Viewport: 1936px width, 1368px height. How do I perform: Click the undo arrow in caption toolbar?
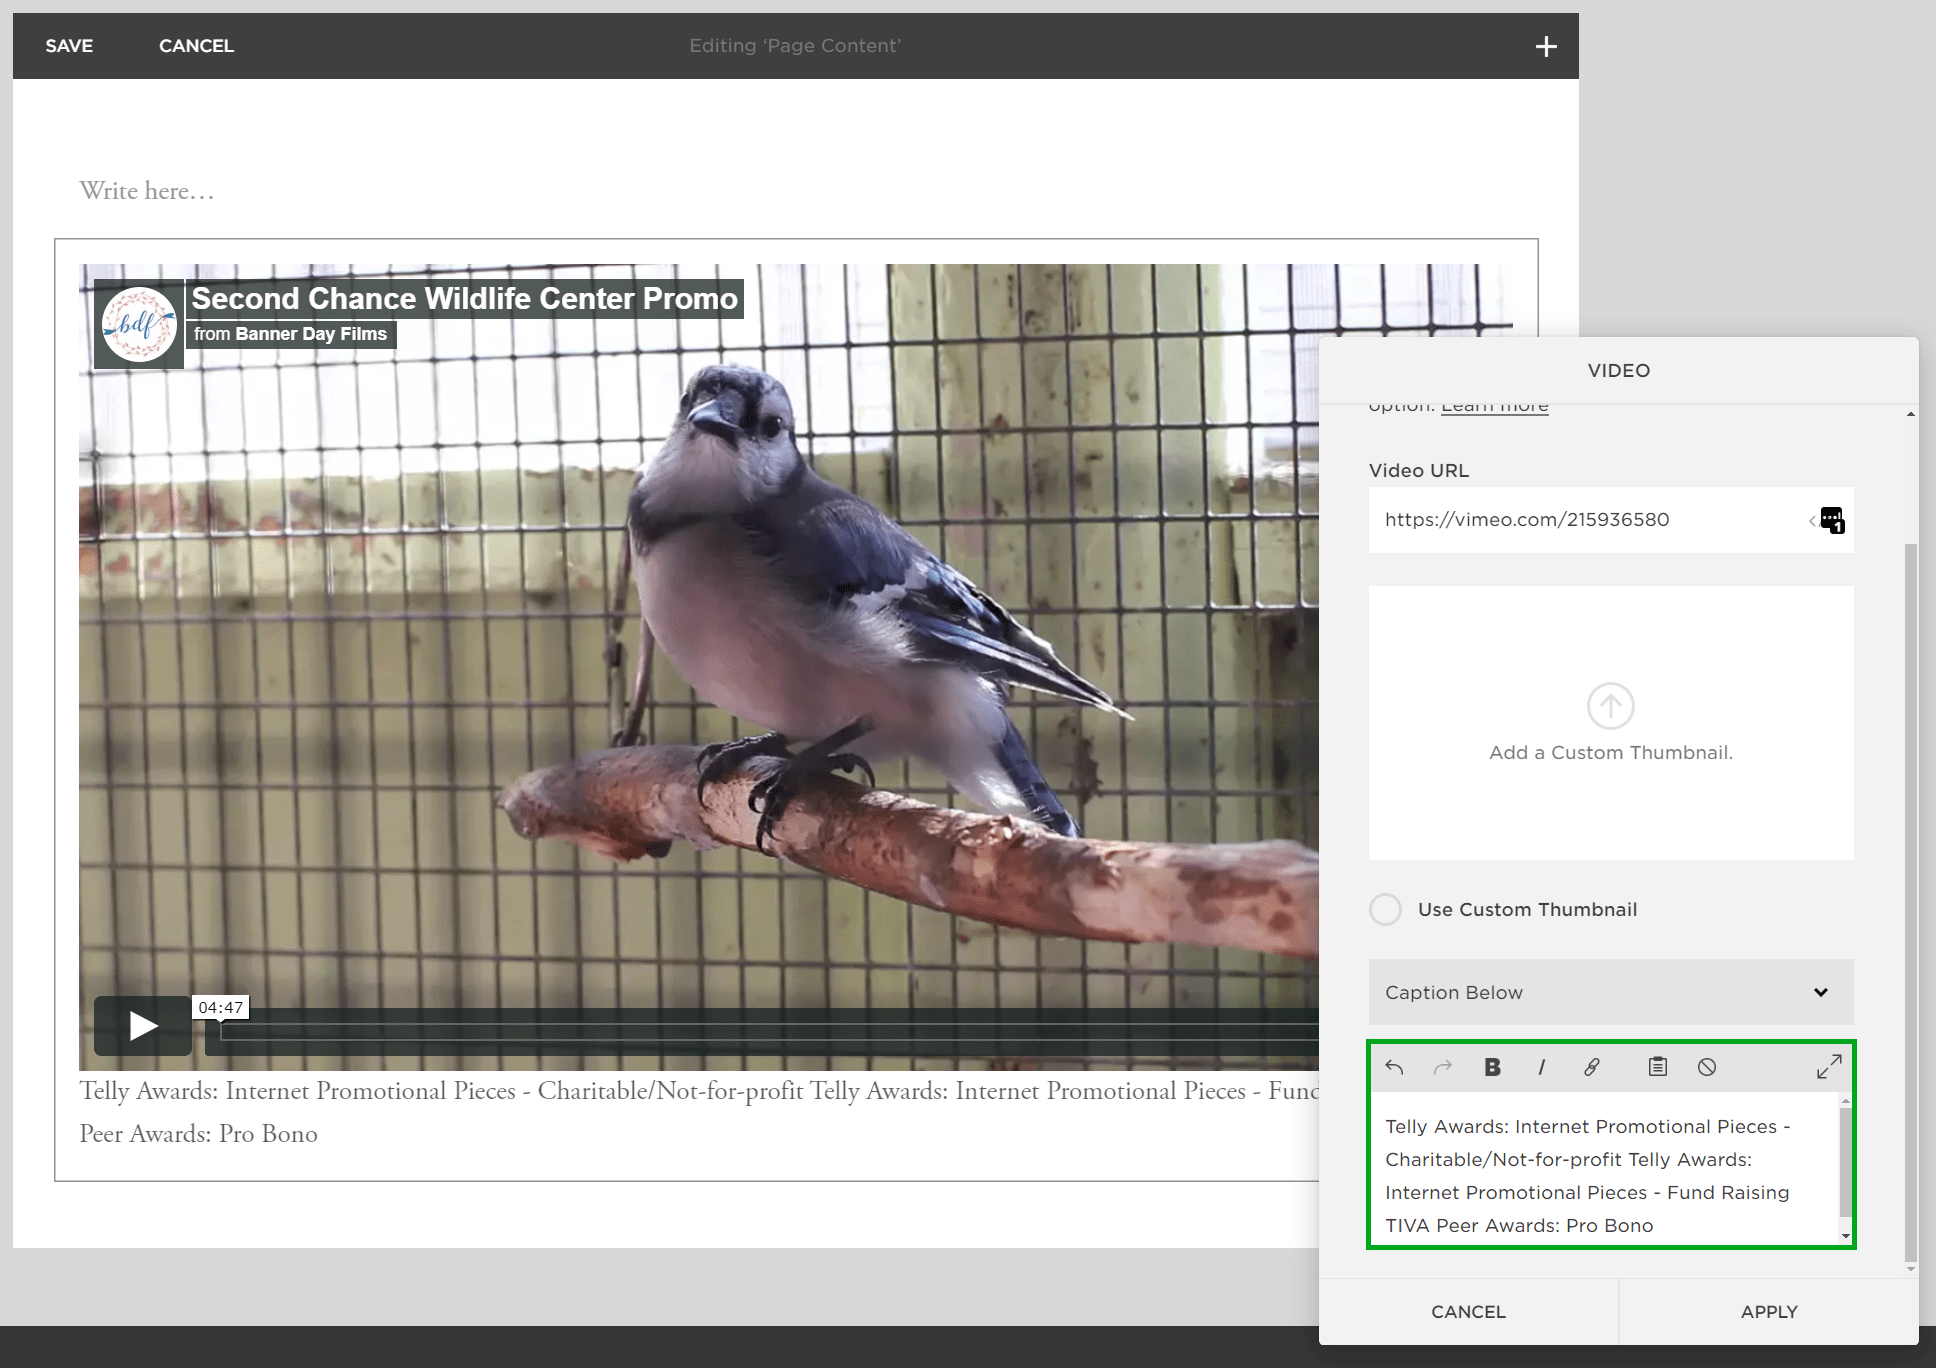[x=1394, y=1067]
